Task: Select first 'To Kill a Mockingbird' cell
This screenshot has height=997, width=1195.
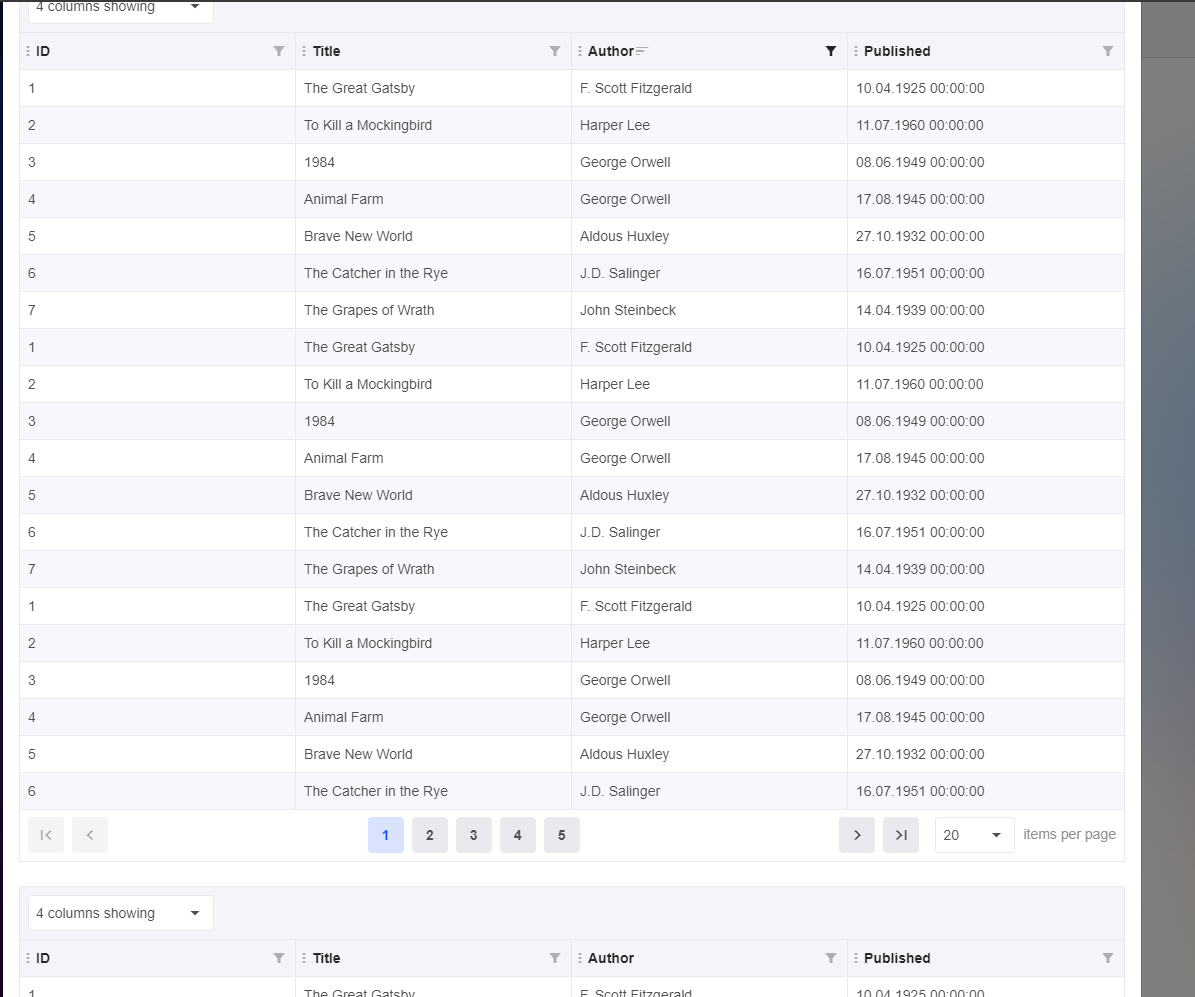Action: [x=433, y=125]
